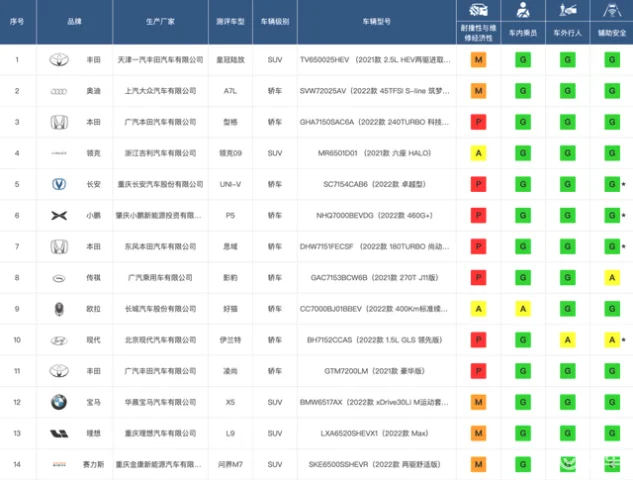
Task: Click the SC7154CAB6 vehicle model cell
Action: (375, 184)
